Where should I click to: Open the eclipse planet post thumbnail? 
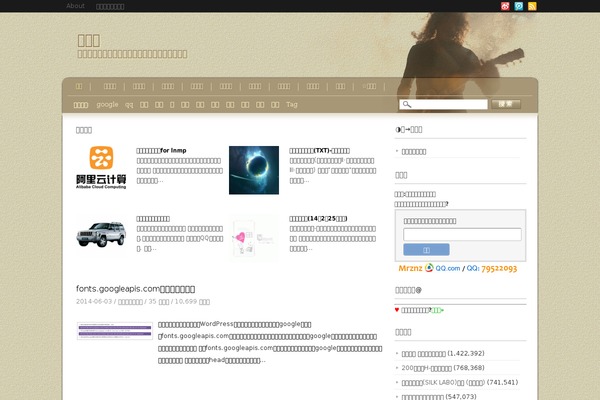point(254,169)
